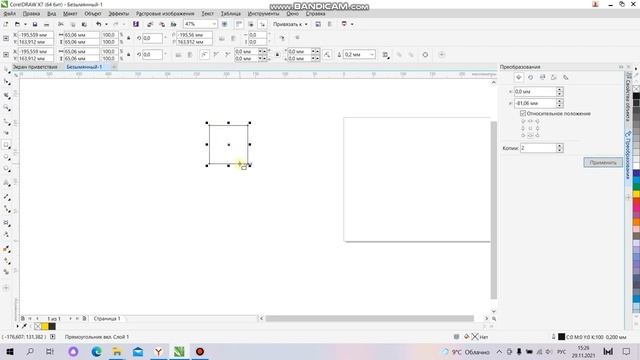The image size is (640, 360).
Task: Expand the Undo history dropdown arrow
Action: point(106,24)
